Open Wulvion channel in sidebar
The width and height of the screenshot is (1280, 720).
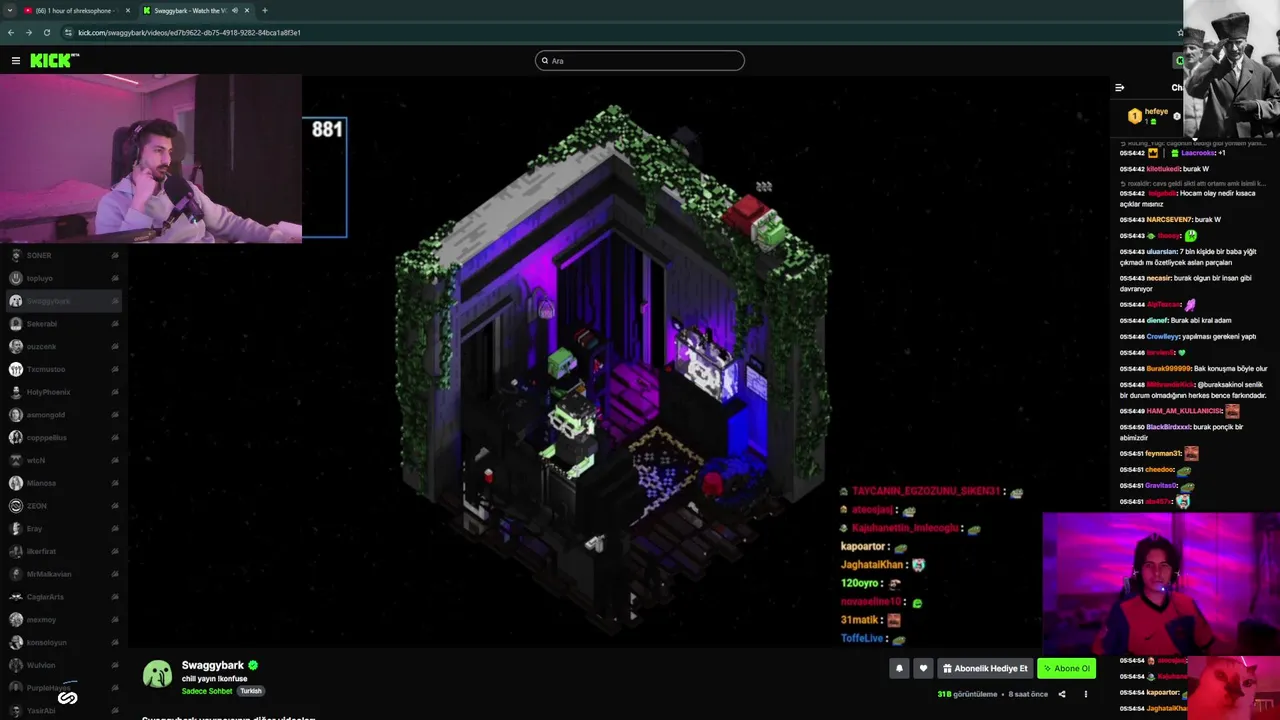point(62,665)
